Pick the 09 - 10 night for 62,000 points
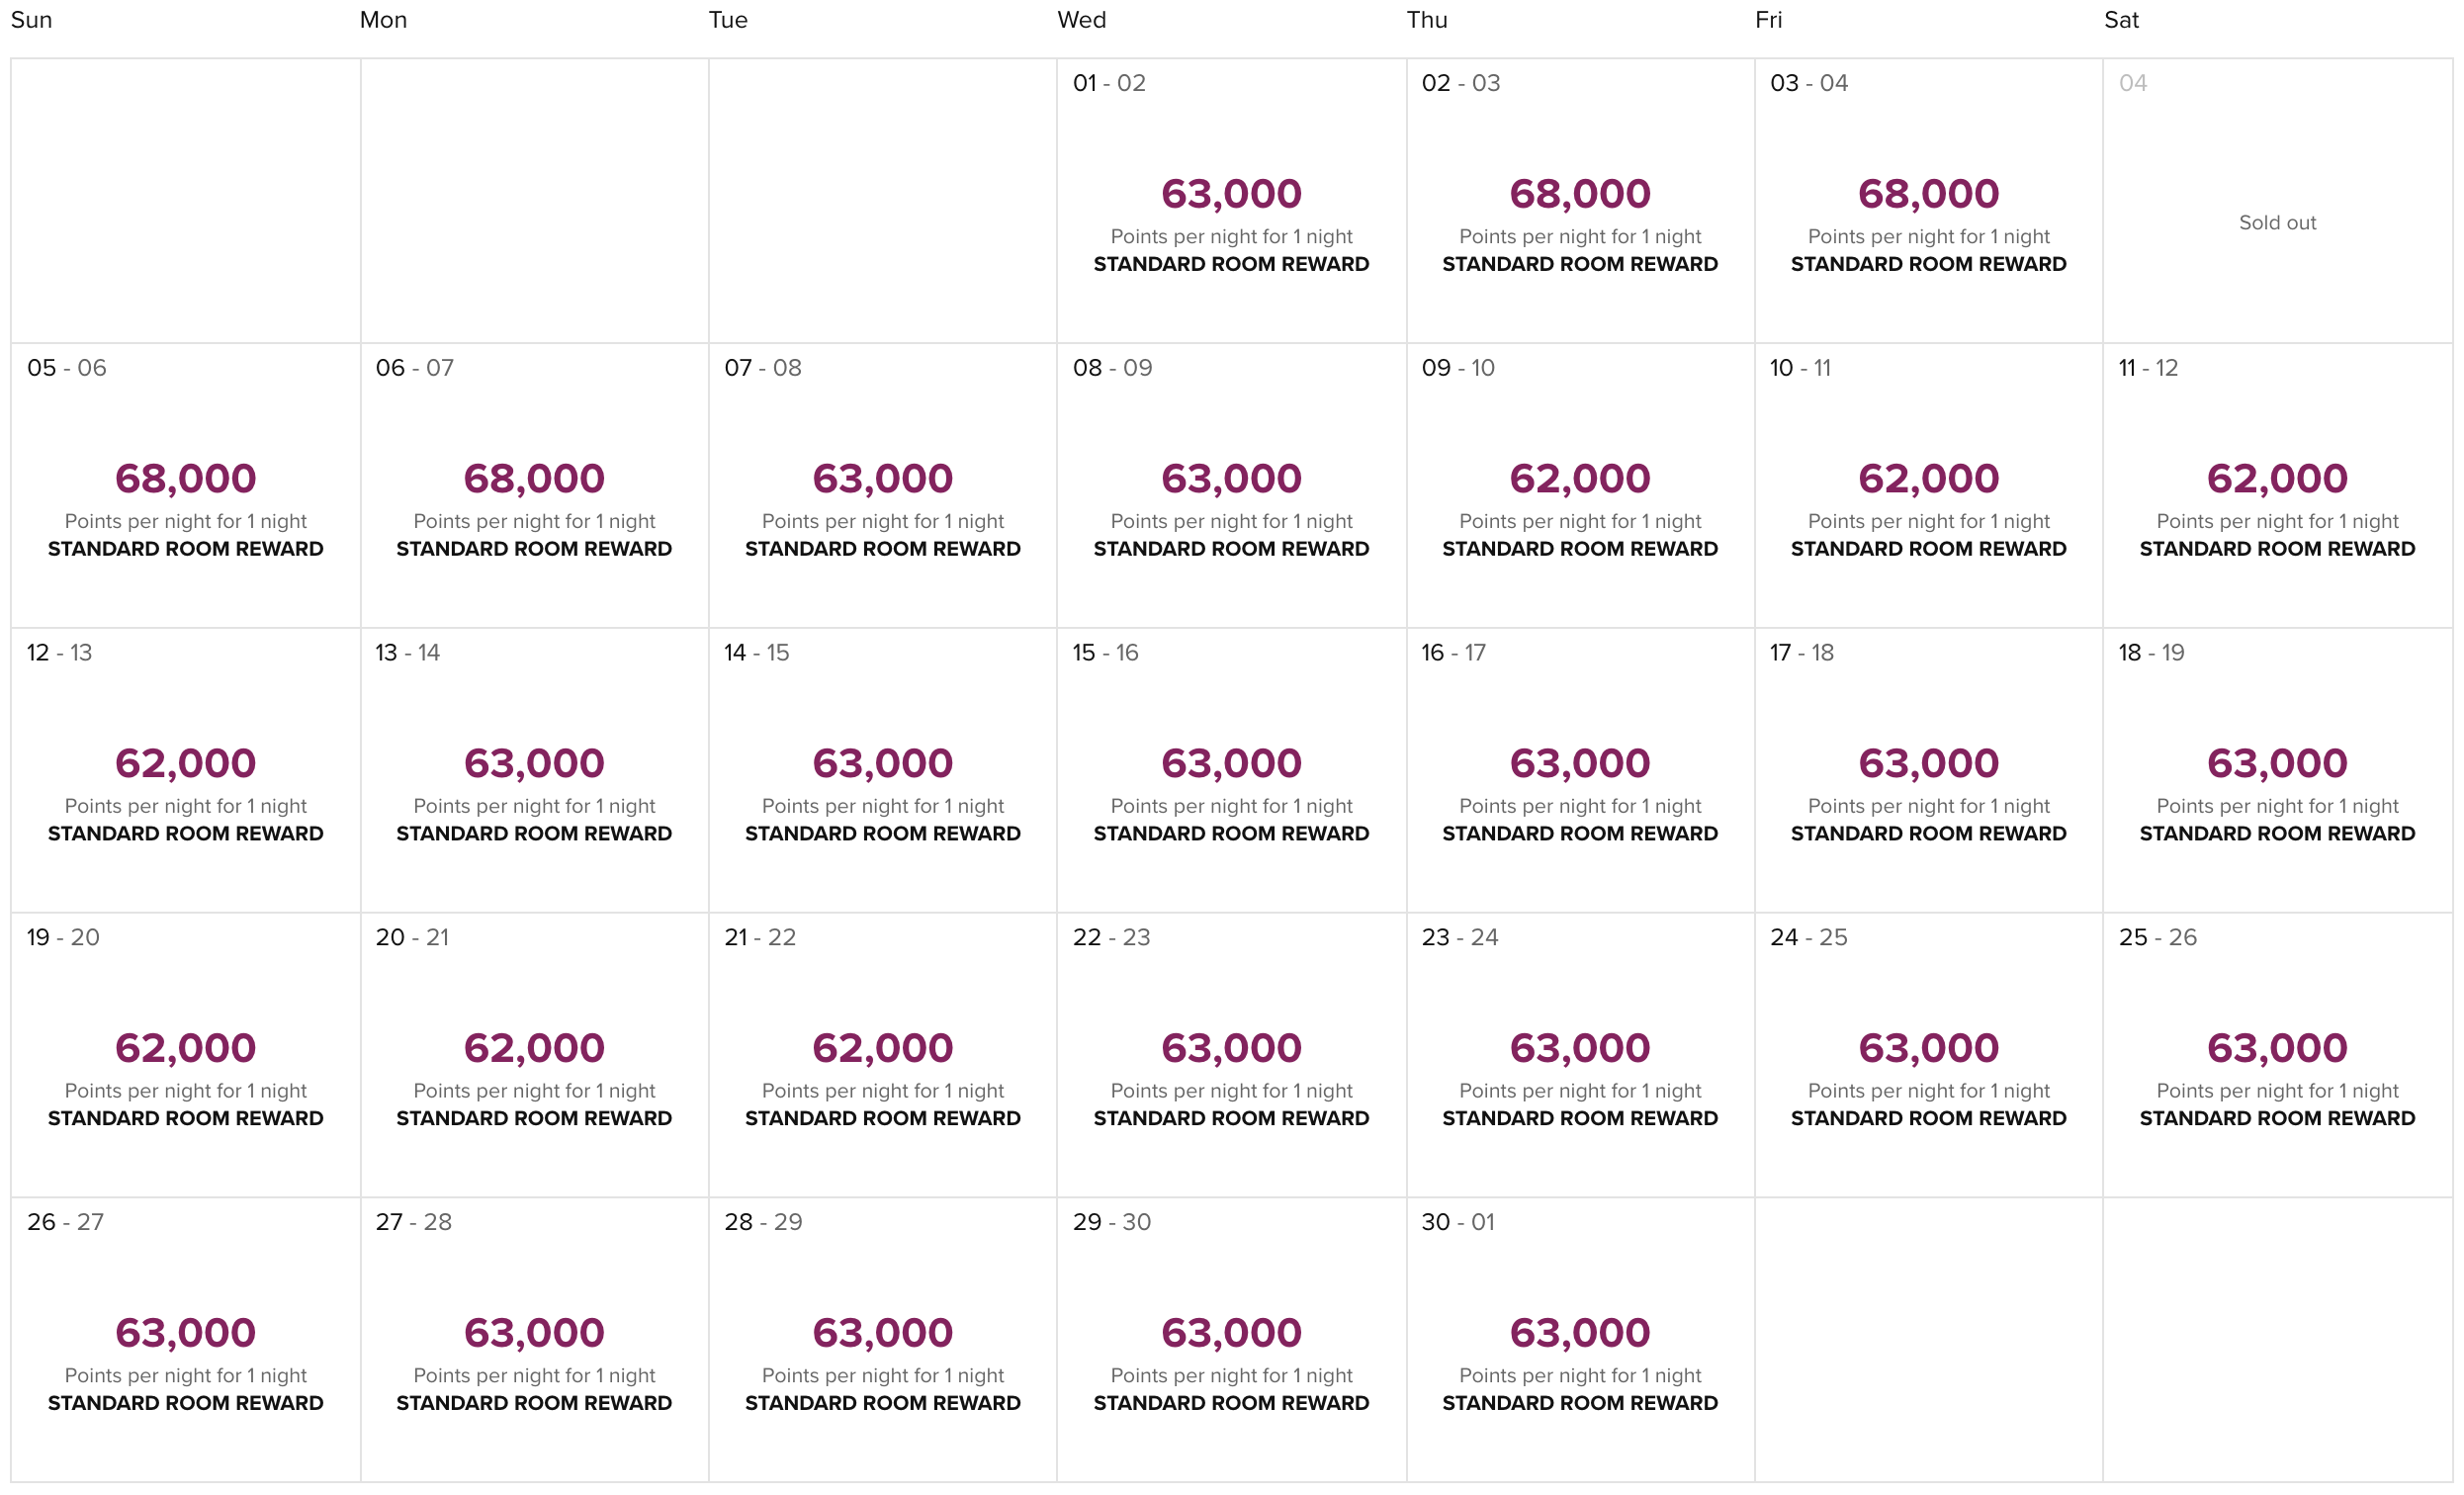 pos(1580,485)
